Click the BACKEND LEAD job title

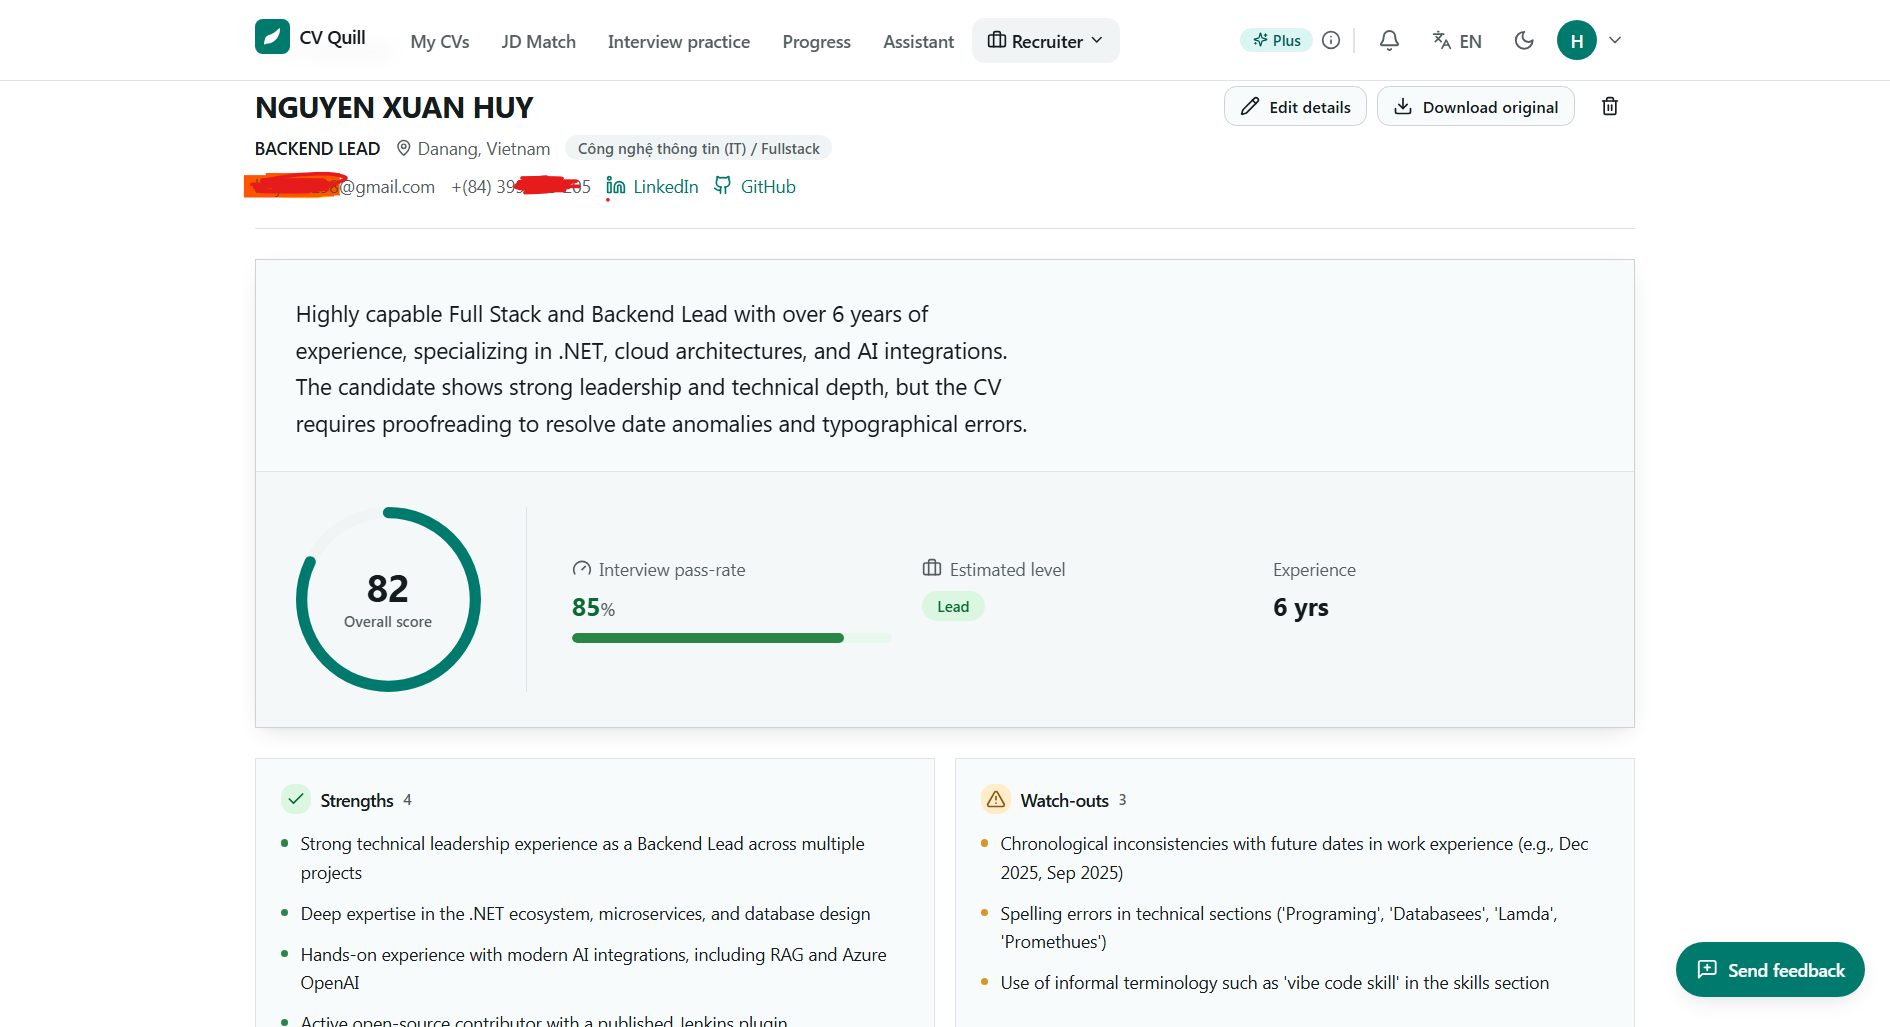318,149
